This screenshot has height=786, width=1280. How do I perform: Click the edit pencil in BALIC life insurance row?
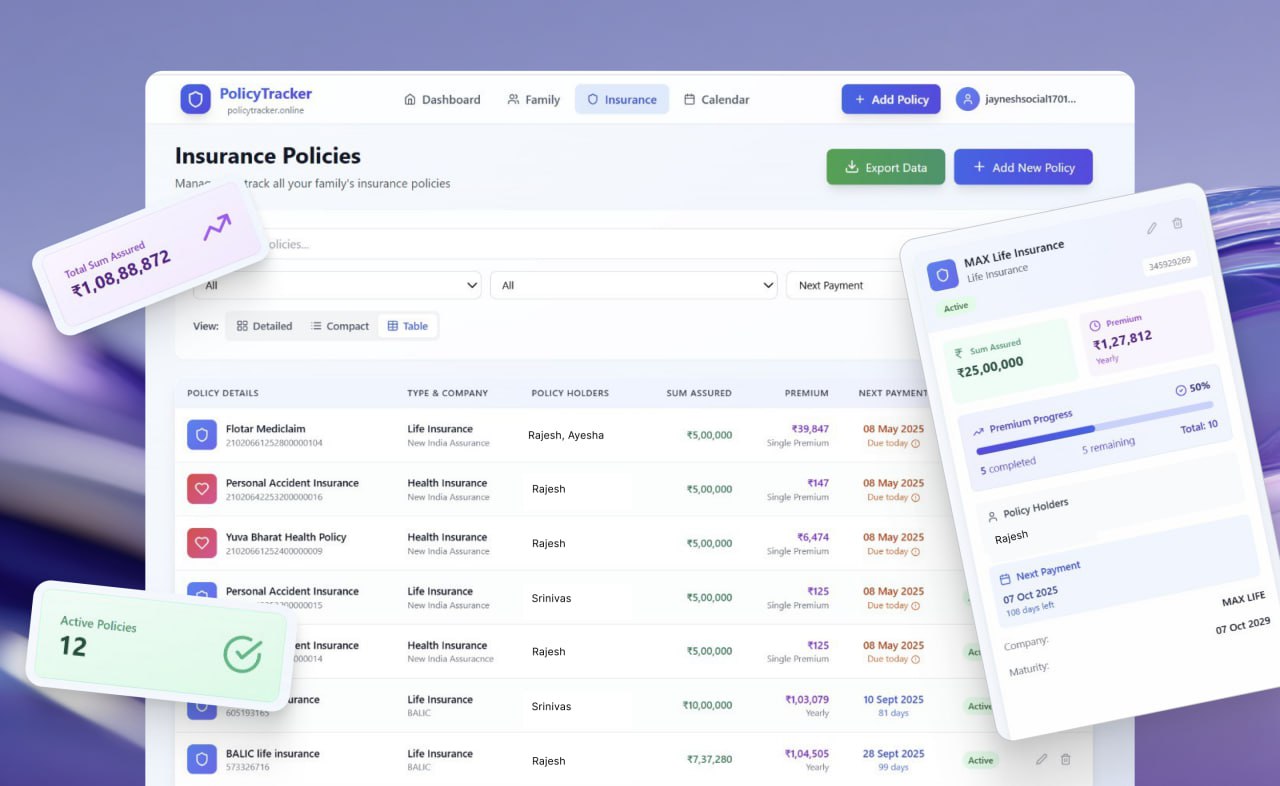1041,760
